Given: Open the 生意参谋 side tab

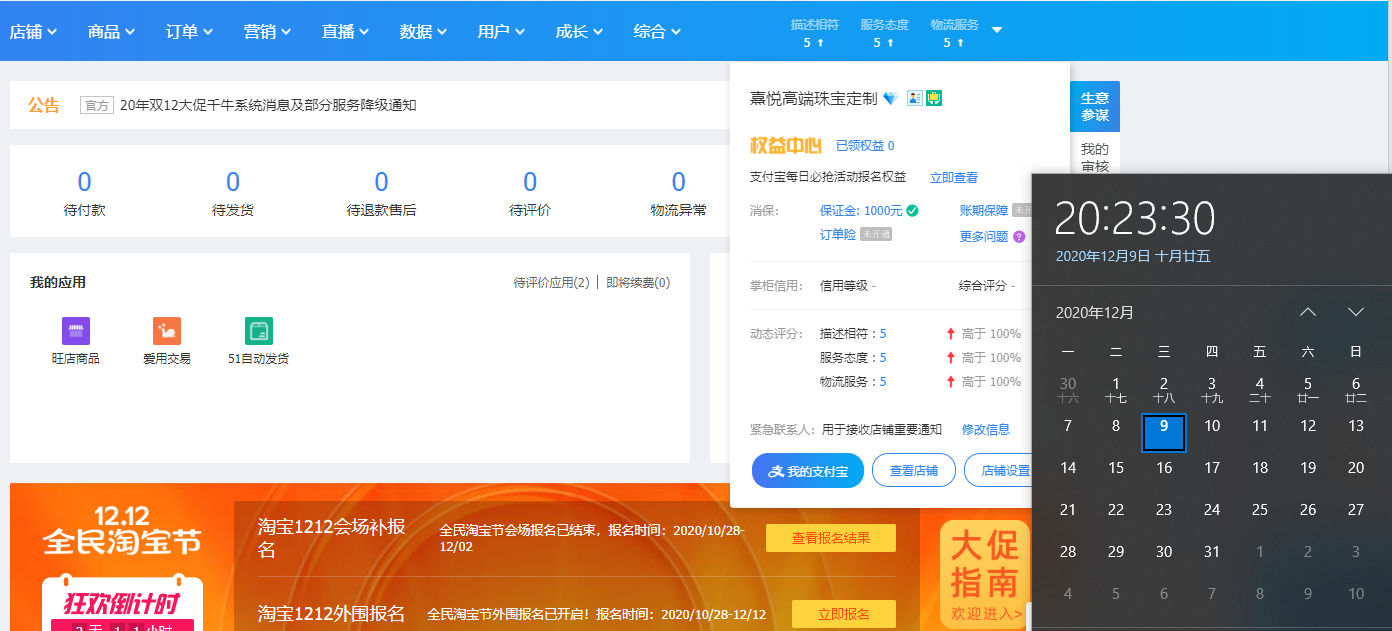Looking at the screenshot, I should [x=1095, y=106].
